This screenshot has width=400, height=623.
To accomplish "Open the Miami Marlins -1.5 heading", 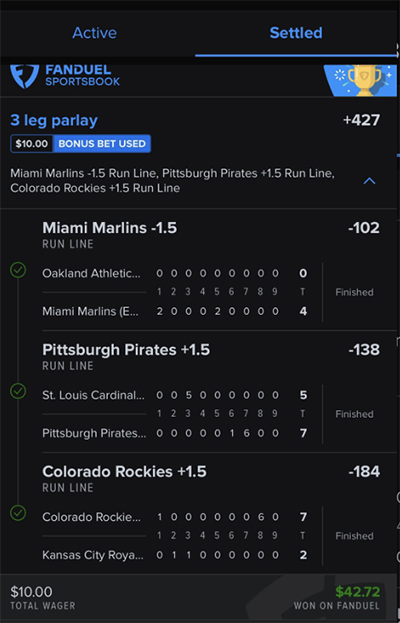I will tap(110, 228).
